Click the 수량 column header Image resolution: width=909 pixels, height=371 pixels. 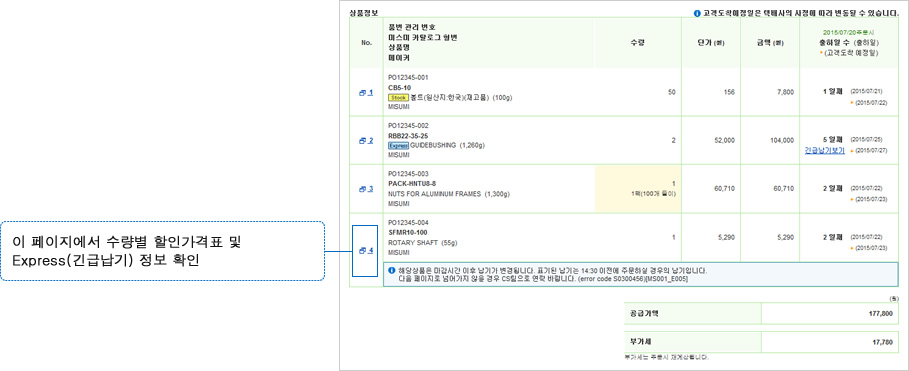[638, 42]
